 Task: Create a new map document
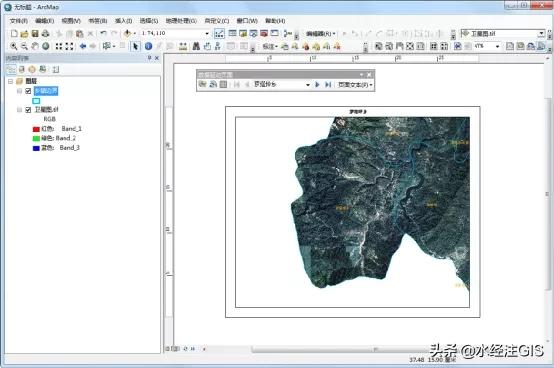tap(14, 34)
